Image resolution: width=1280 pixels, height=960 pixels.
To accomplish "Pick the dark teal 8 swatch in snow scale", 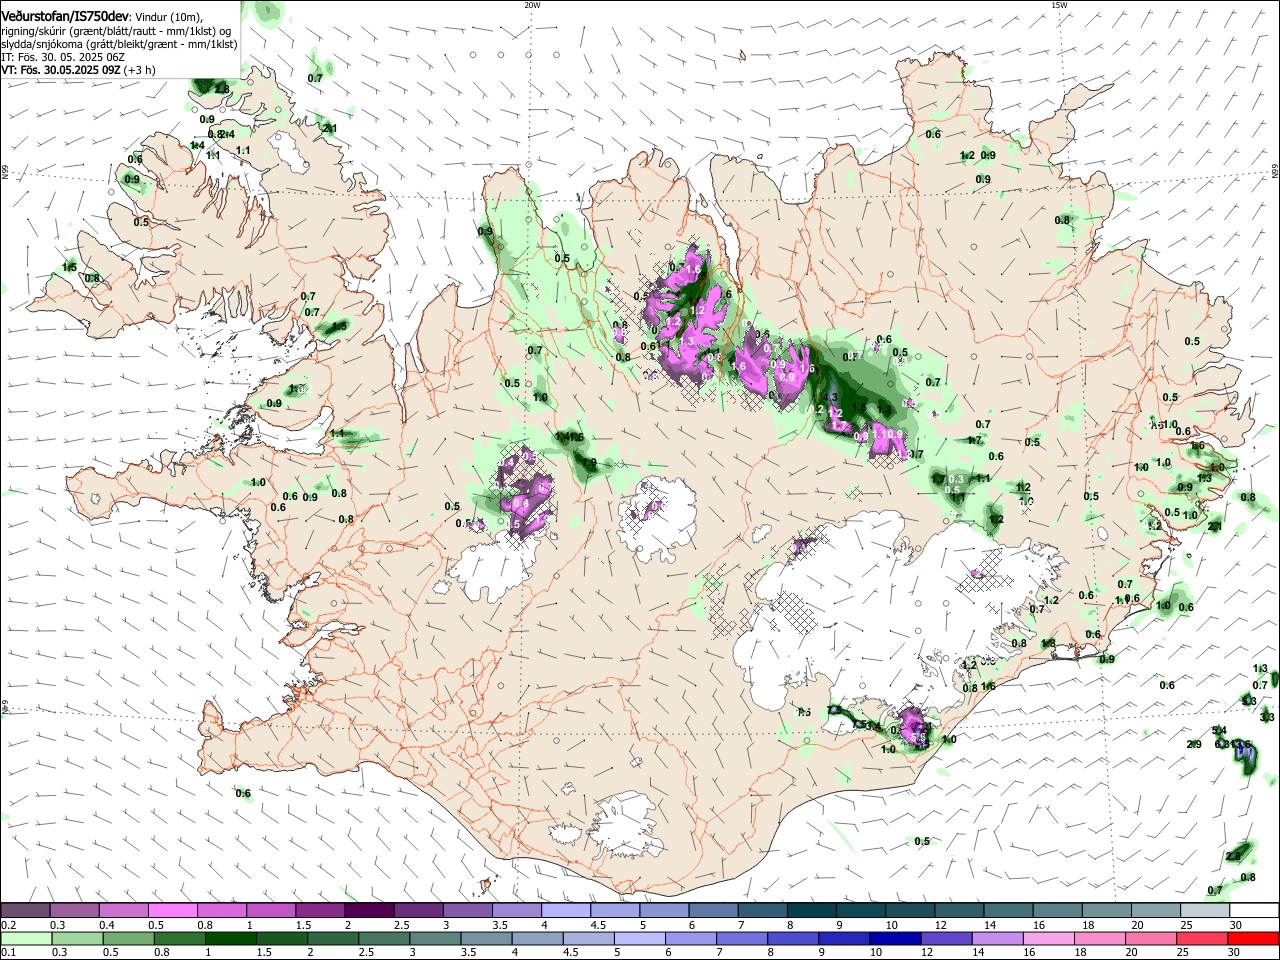I will coord(812,910).
